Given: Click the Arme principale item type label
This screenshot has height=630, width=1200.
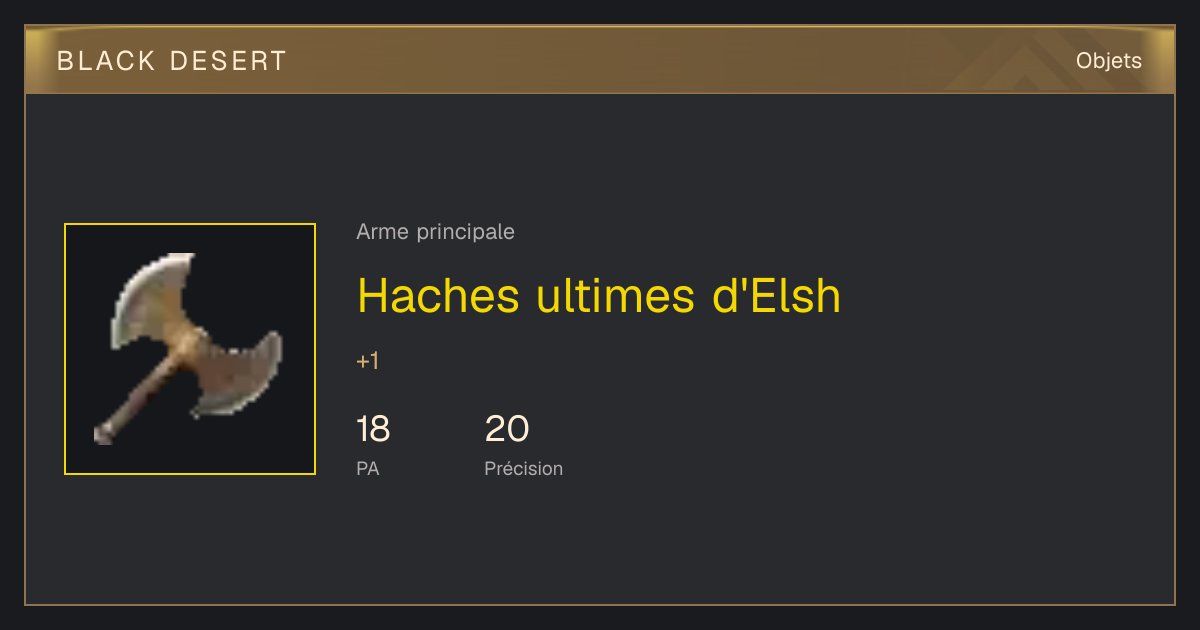Looking at the screenshot, I should [436, 232].
